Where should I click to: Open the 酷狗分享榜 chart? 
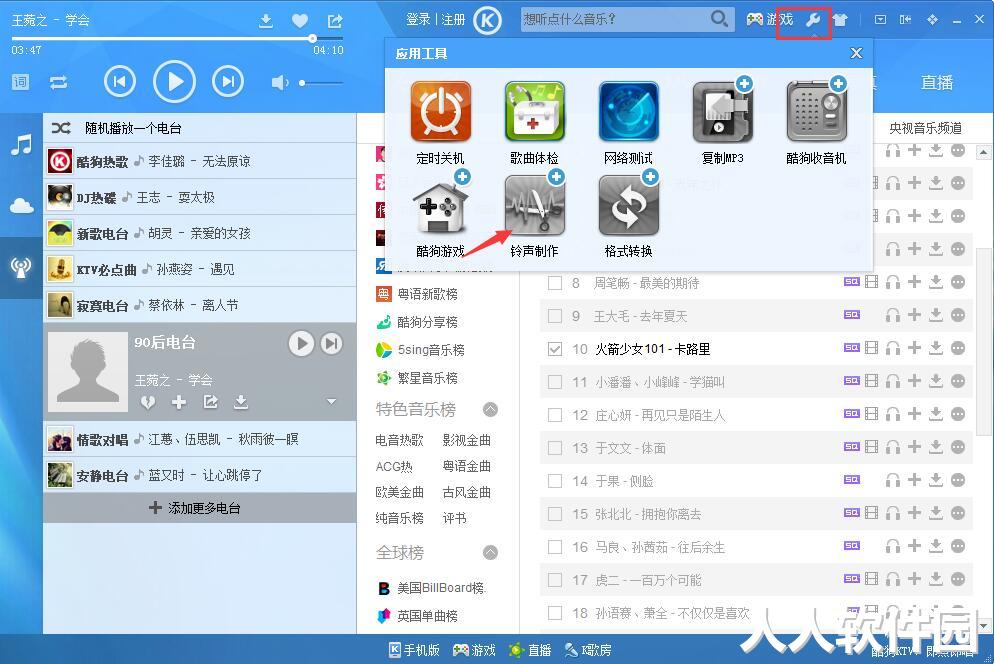pos(417,322)
